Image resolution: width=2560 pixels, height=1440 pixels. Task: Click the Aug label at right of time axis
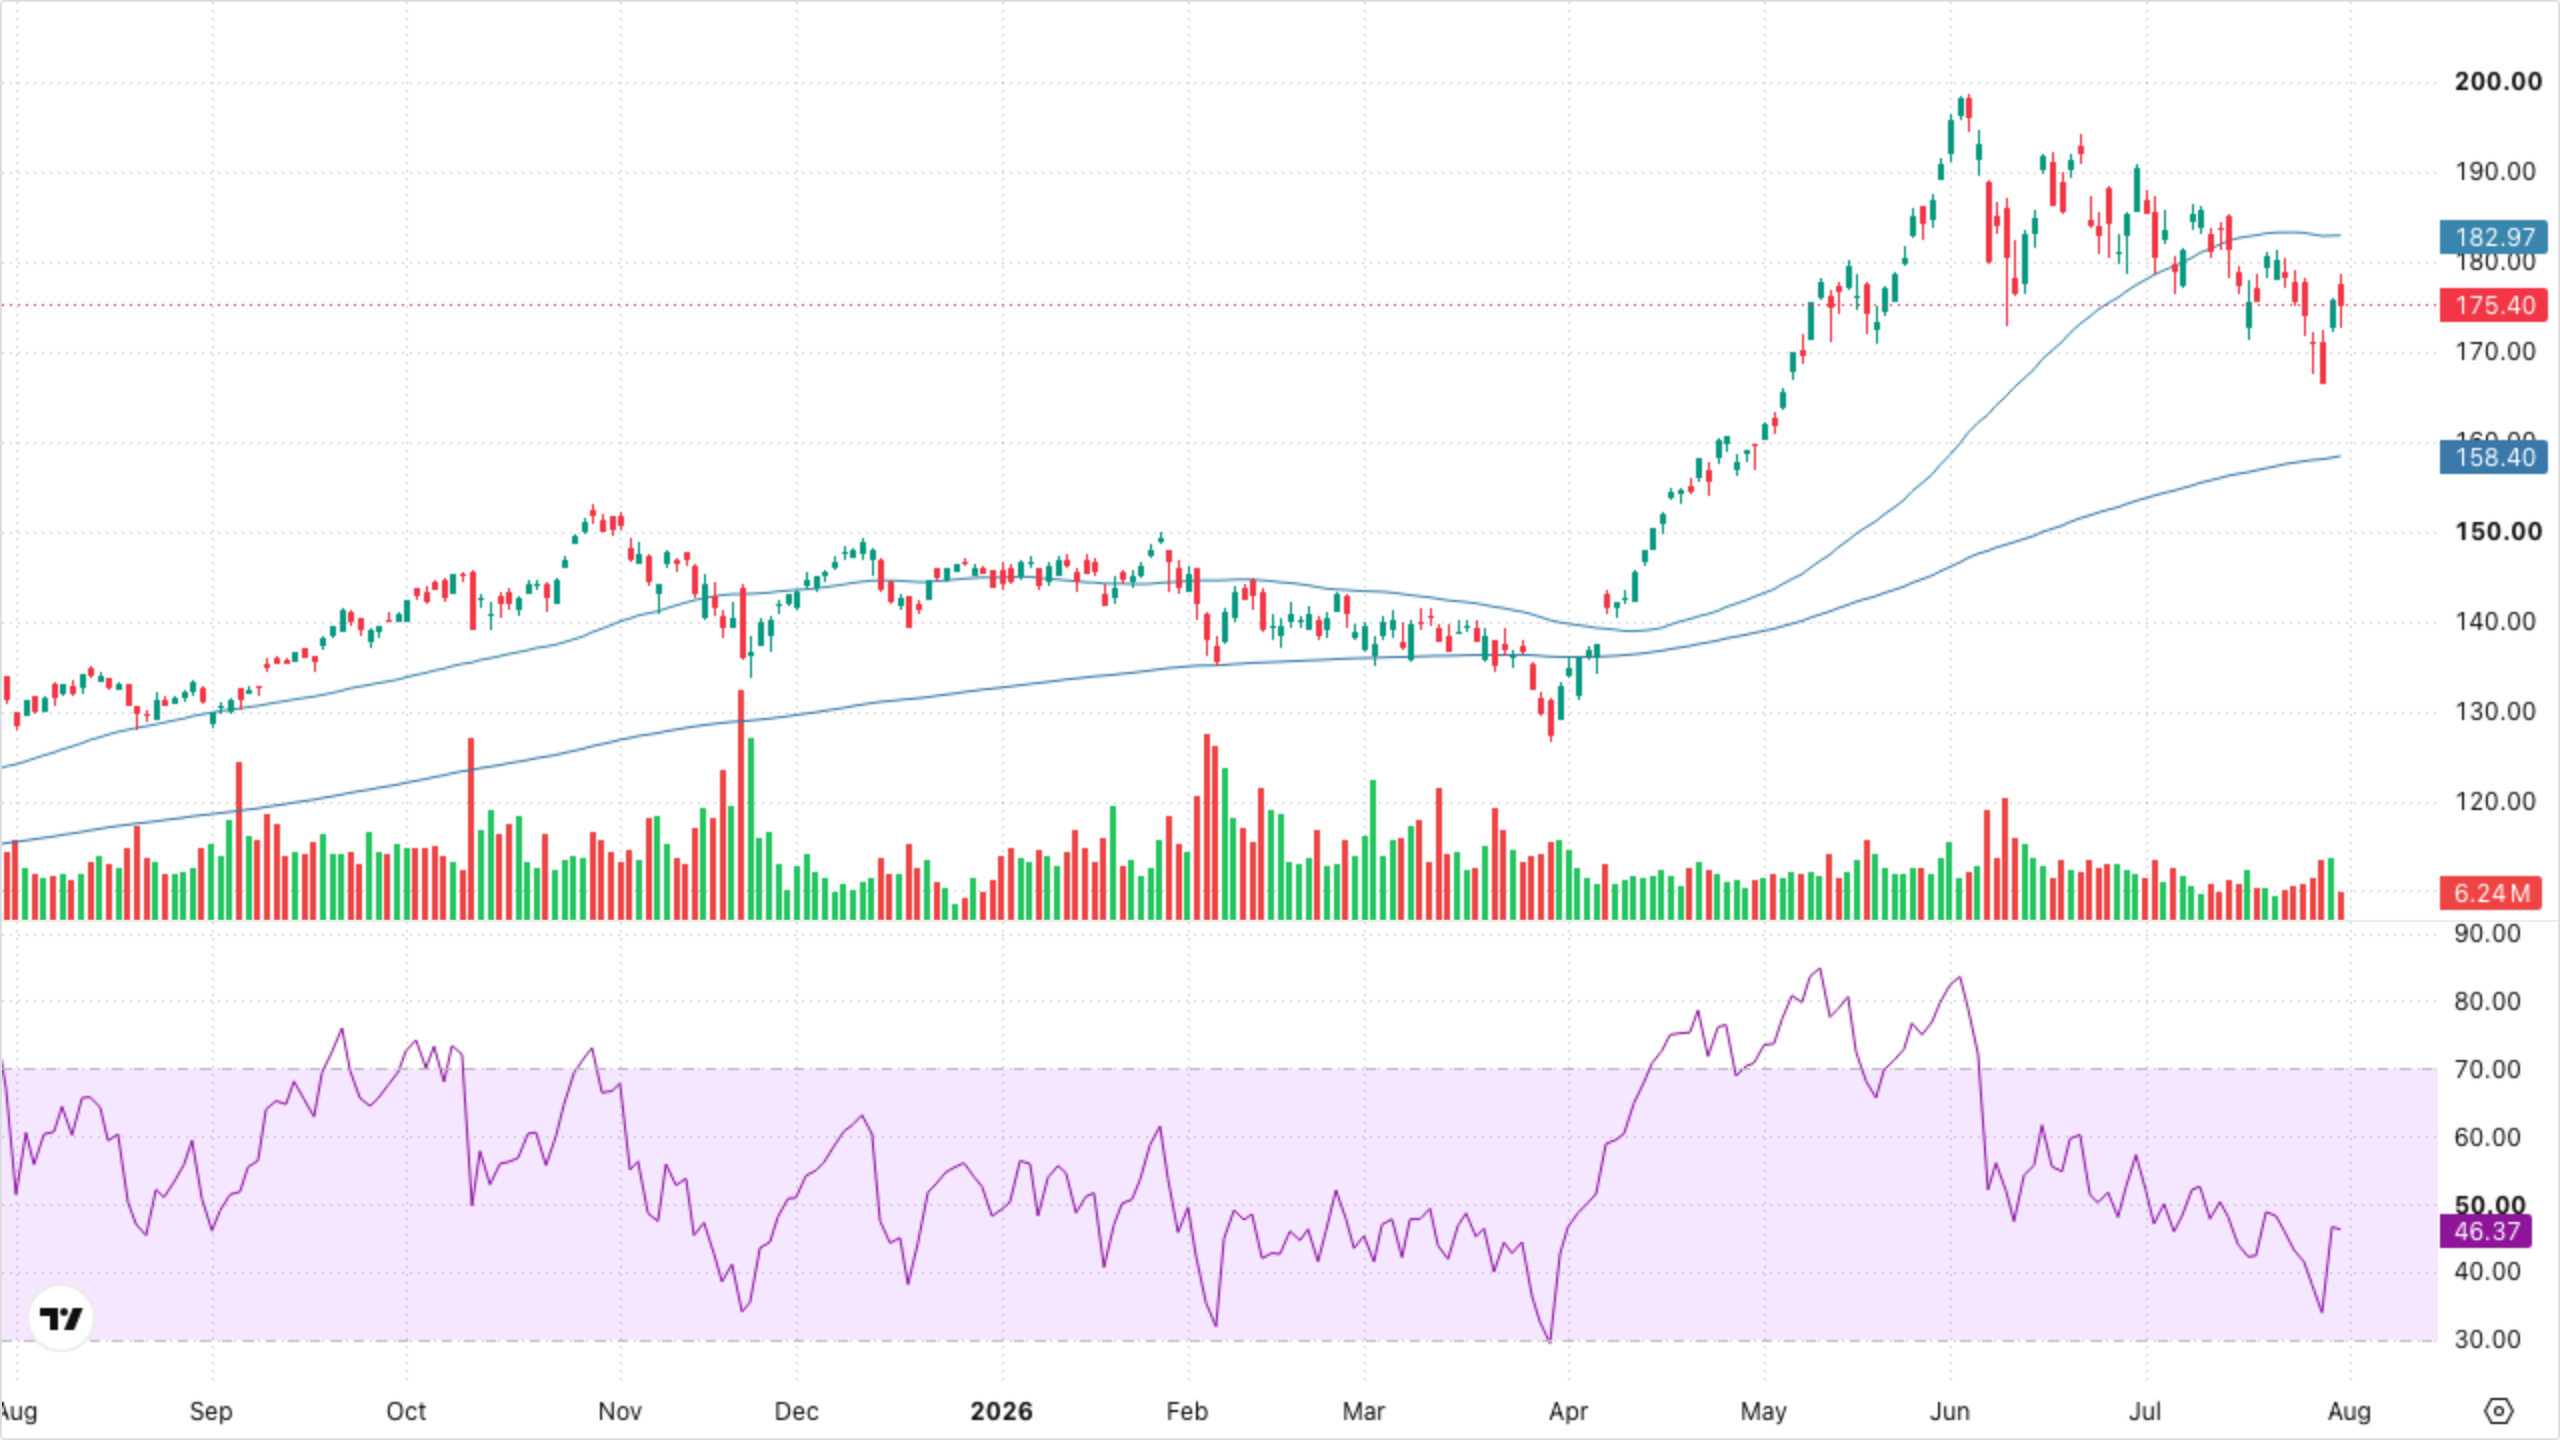pyautogui.click(x=2349, y=1411)
